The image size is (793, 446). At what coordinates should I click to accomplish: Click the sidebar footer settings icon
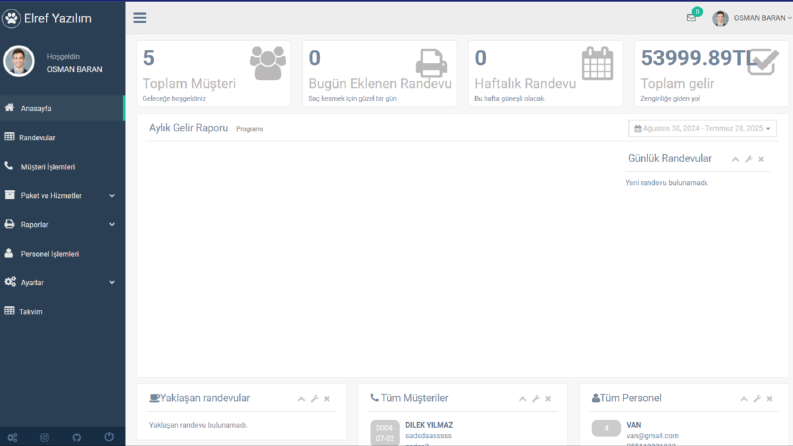pos(12,437)
